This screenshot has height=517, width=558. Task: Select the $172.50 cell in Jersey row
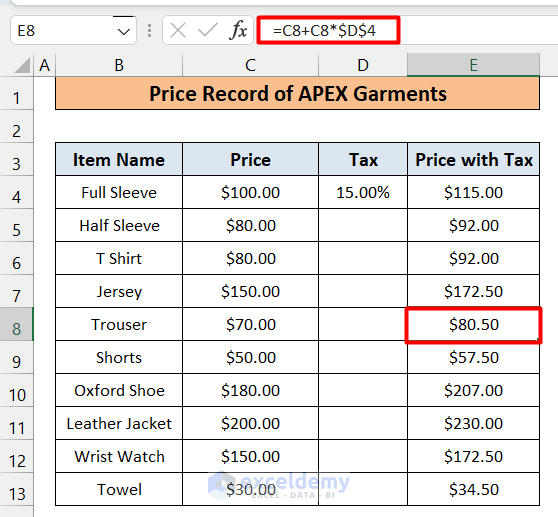pos(473,291)
